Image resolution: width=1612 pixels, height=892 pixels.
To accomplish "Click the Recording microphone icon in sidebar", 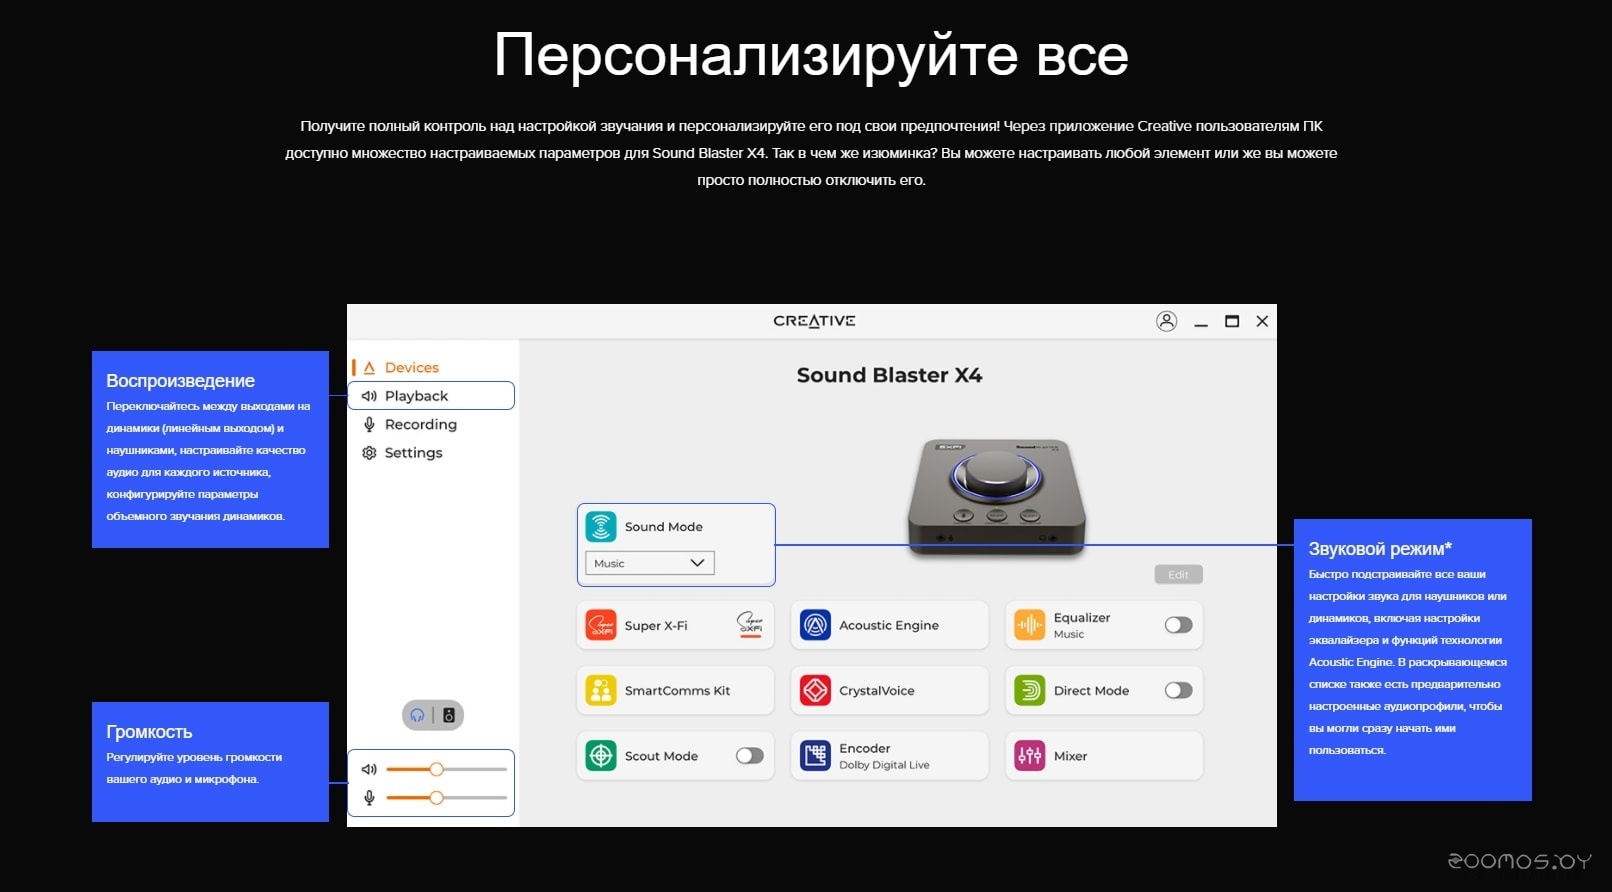I will click(369, 424).
